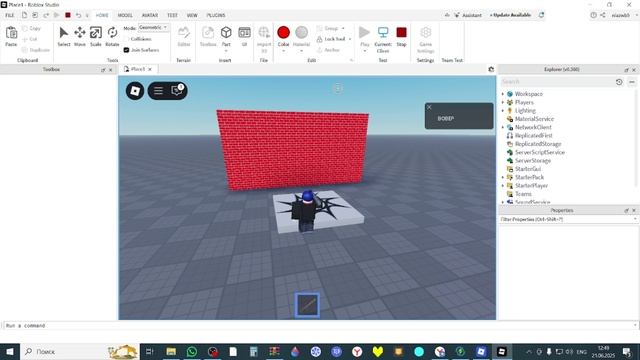Screen dimensions: 640x360
Task: Expand the NetworkClient tree node
Action: point(503,127)
